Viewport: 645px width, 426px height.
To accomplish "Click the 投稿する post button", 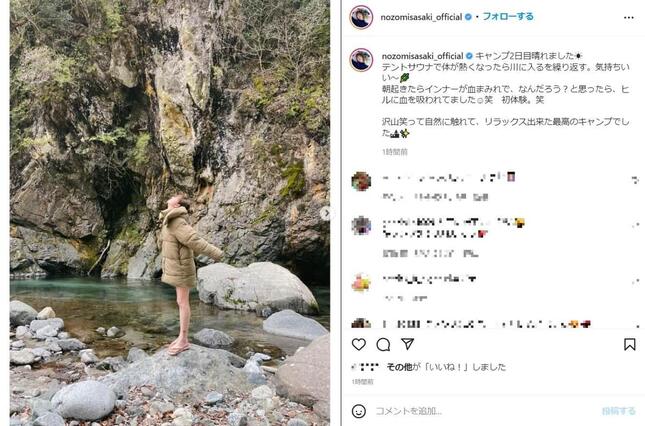I will click(619, 411).
